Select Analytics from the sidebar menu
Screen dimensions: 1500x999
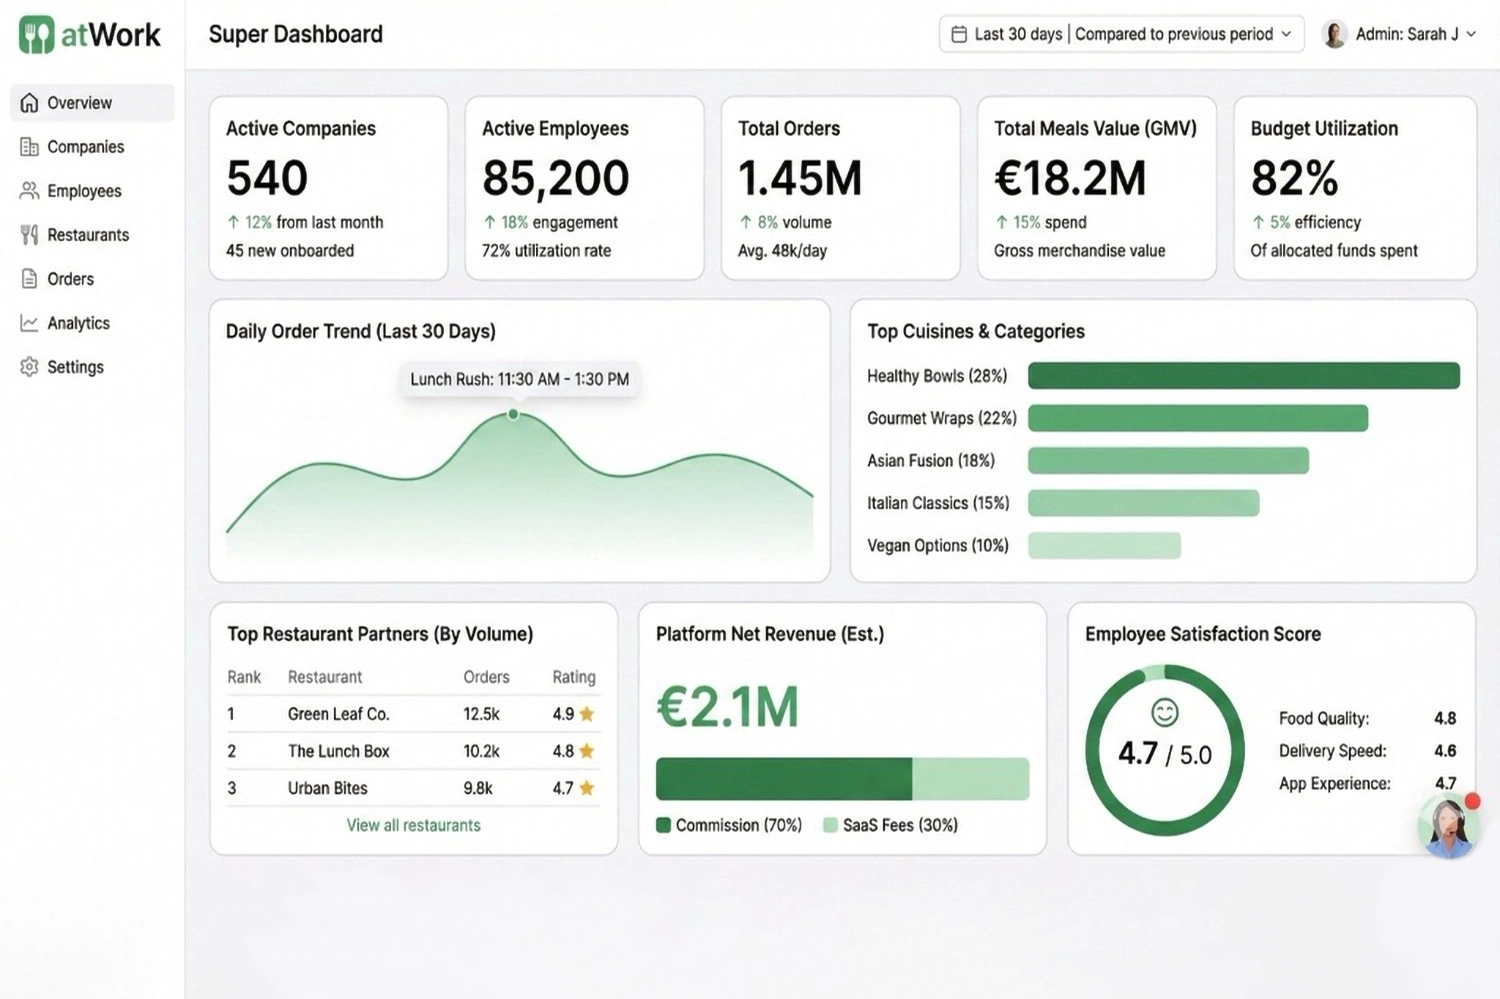pyautogui.click(x=80, y=322)
